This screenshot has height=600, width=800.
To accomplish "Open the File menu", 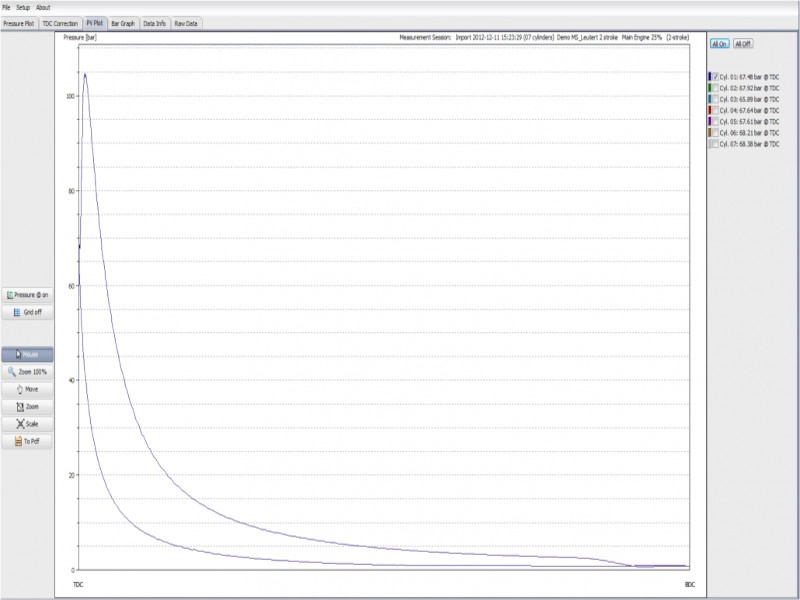I will tap(6, 8).
